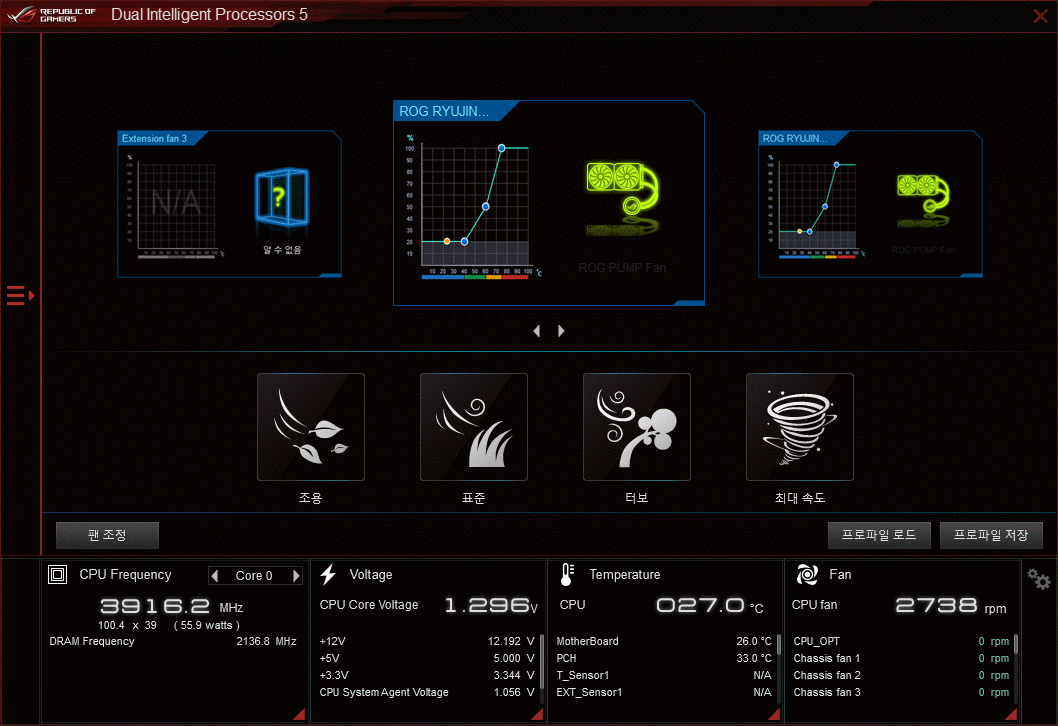1058x726 pixels.
Task: Click the middle blue point on center fan curve
Action: (x=486, y=206)
